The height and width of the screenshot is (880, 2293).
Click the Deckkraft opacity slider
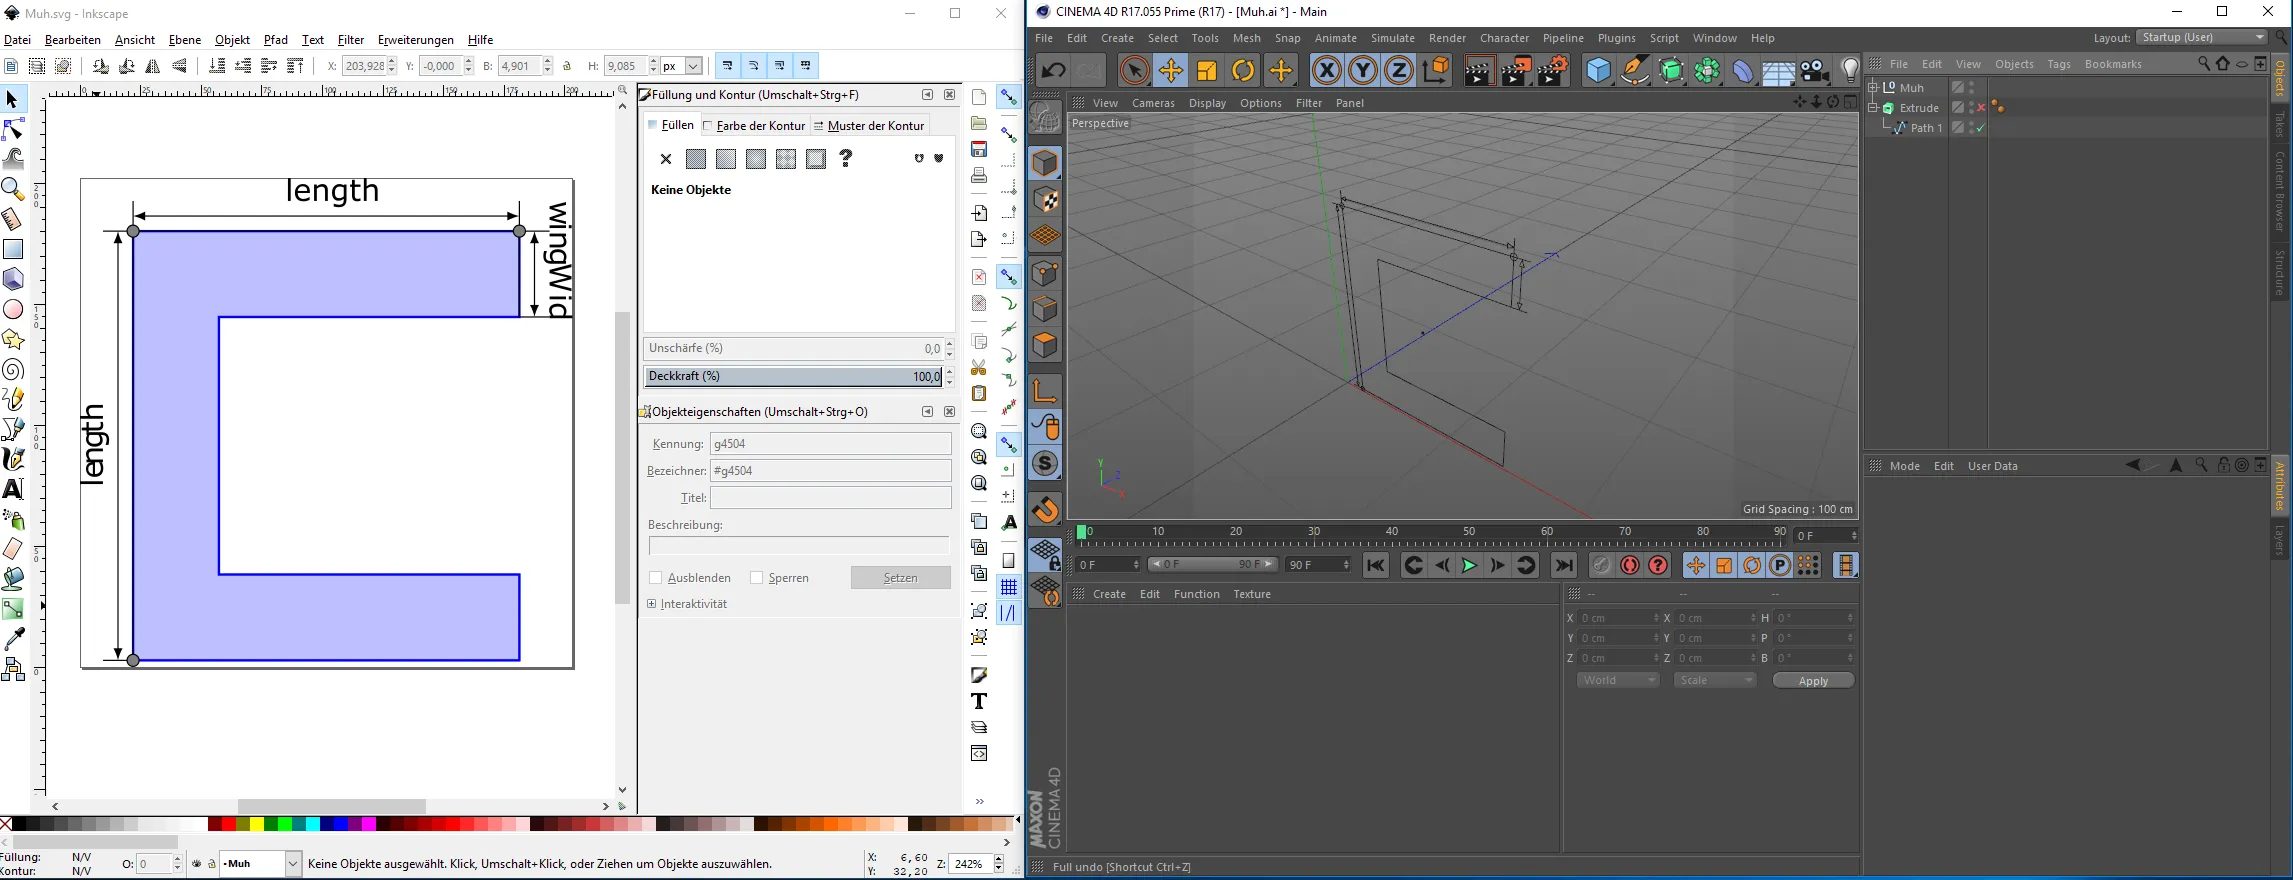[x=792, y=377]
